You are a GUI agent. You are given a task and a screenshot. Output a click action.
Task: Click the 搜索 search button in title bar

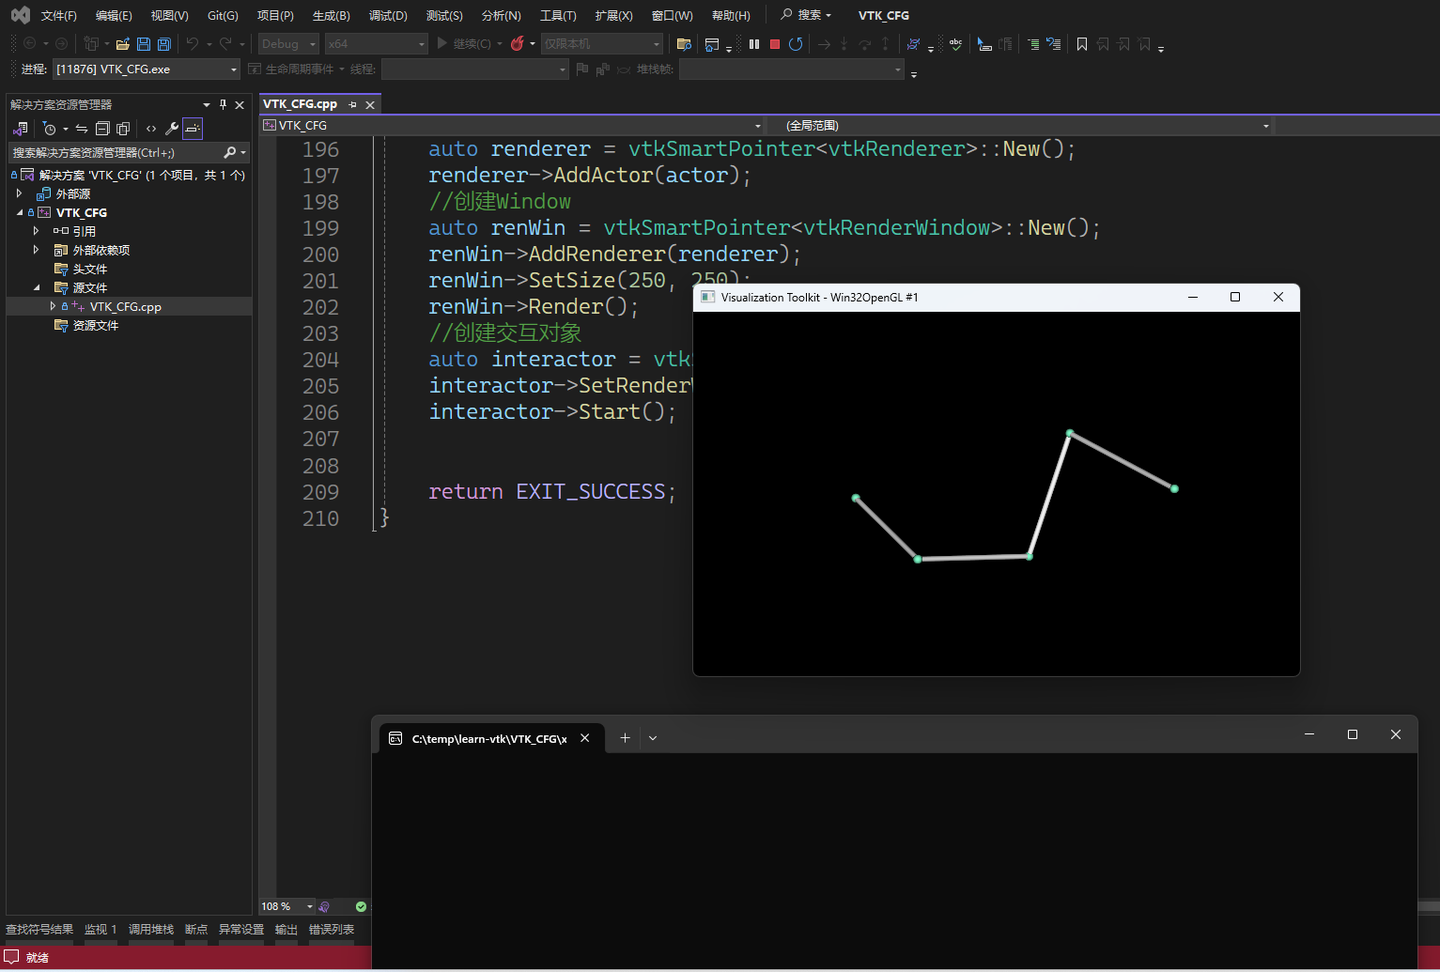point(806,15)
